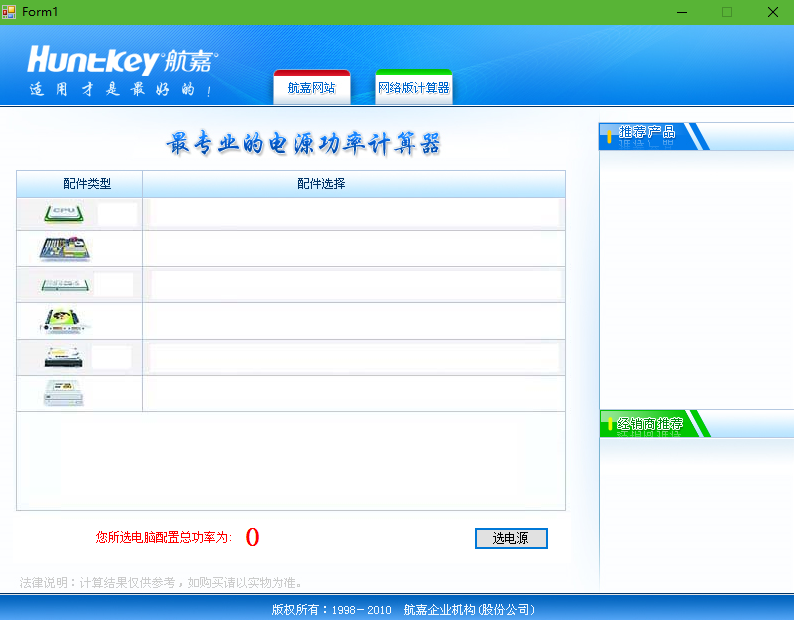Click the 选电源 button
This screenshot has height=620, width=794.
511,538
